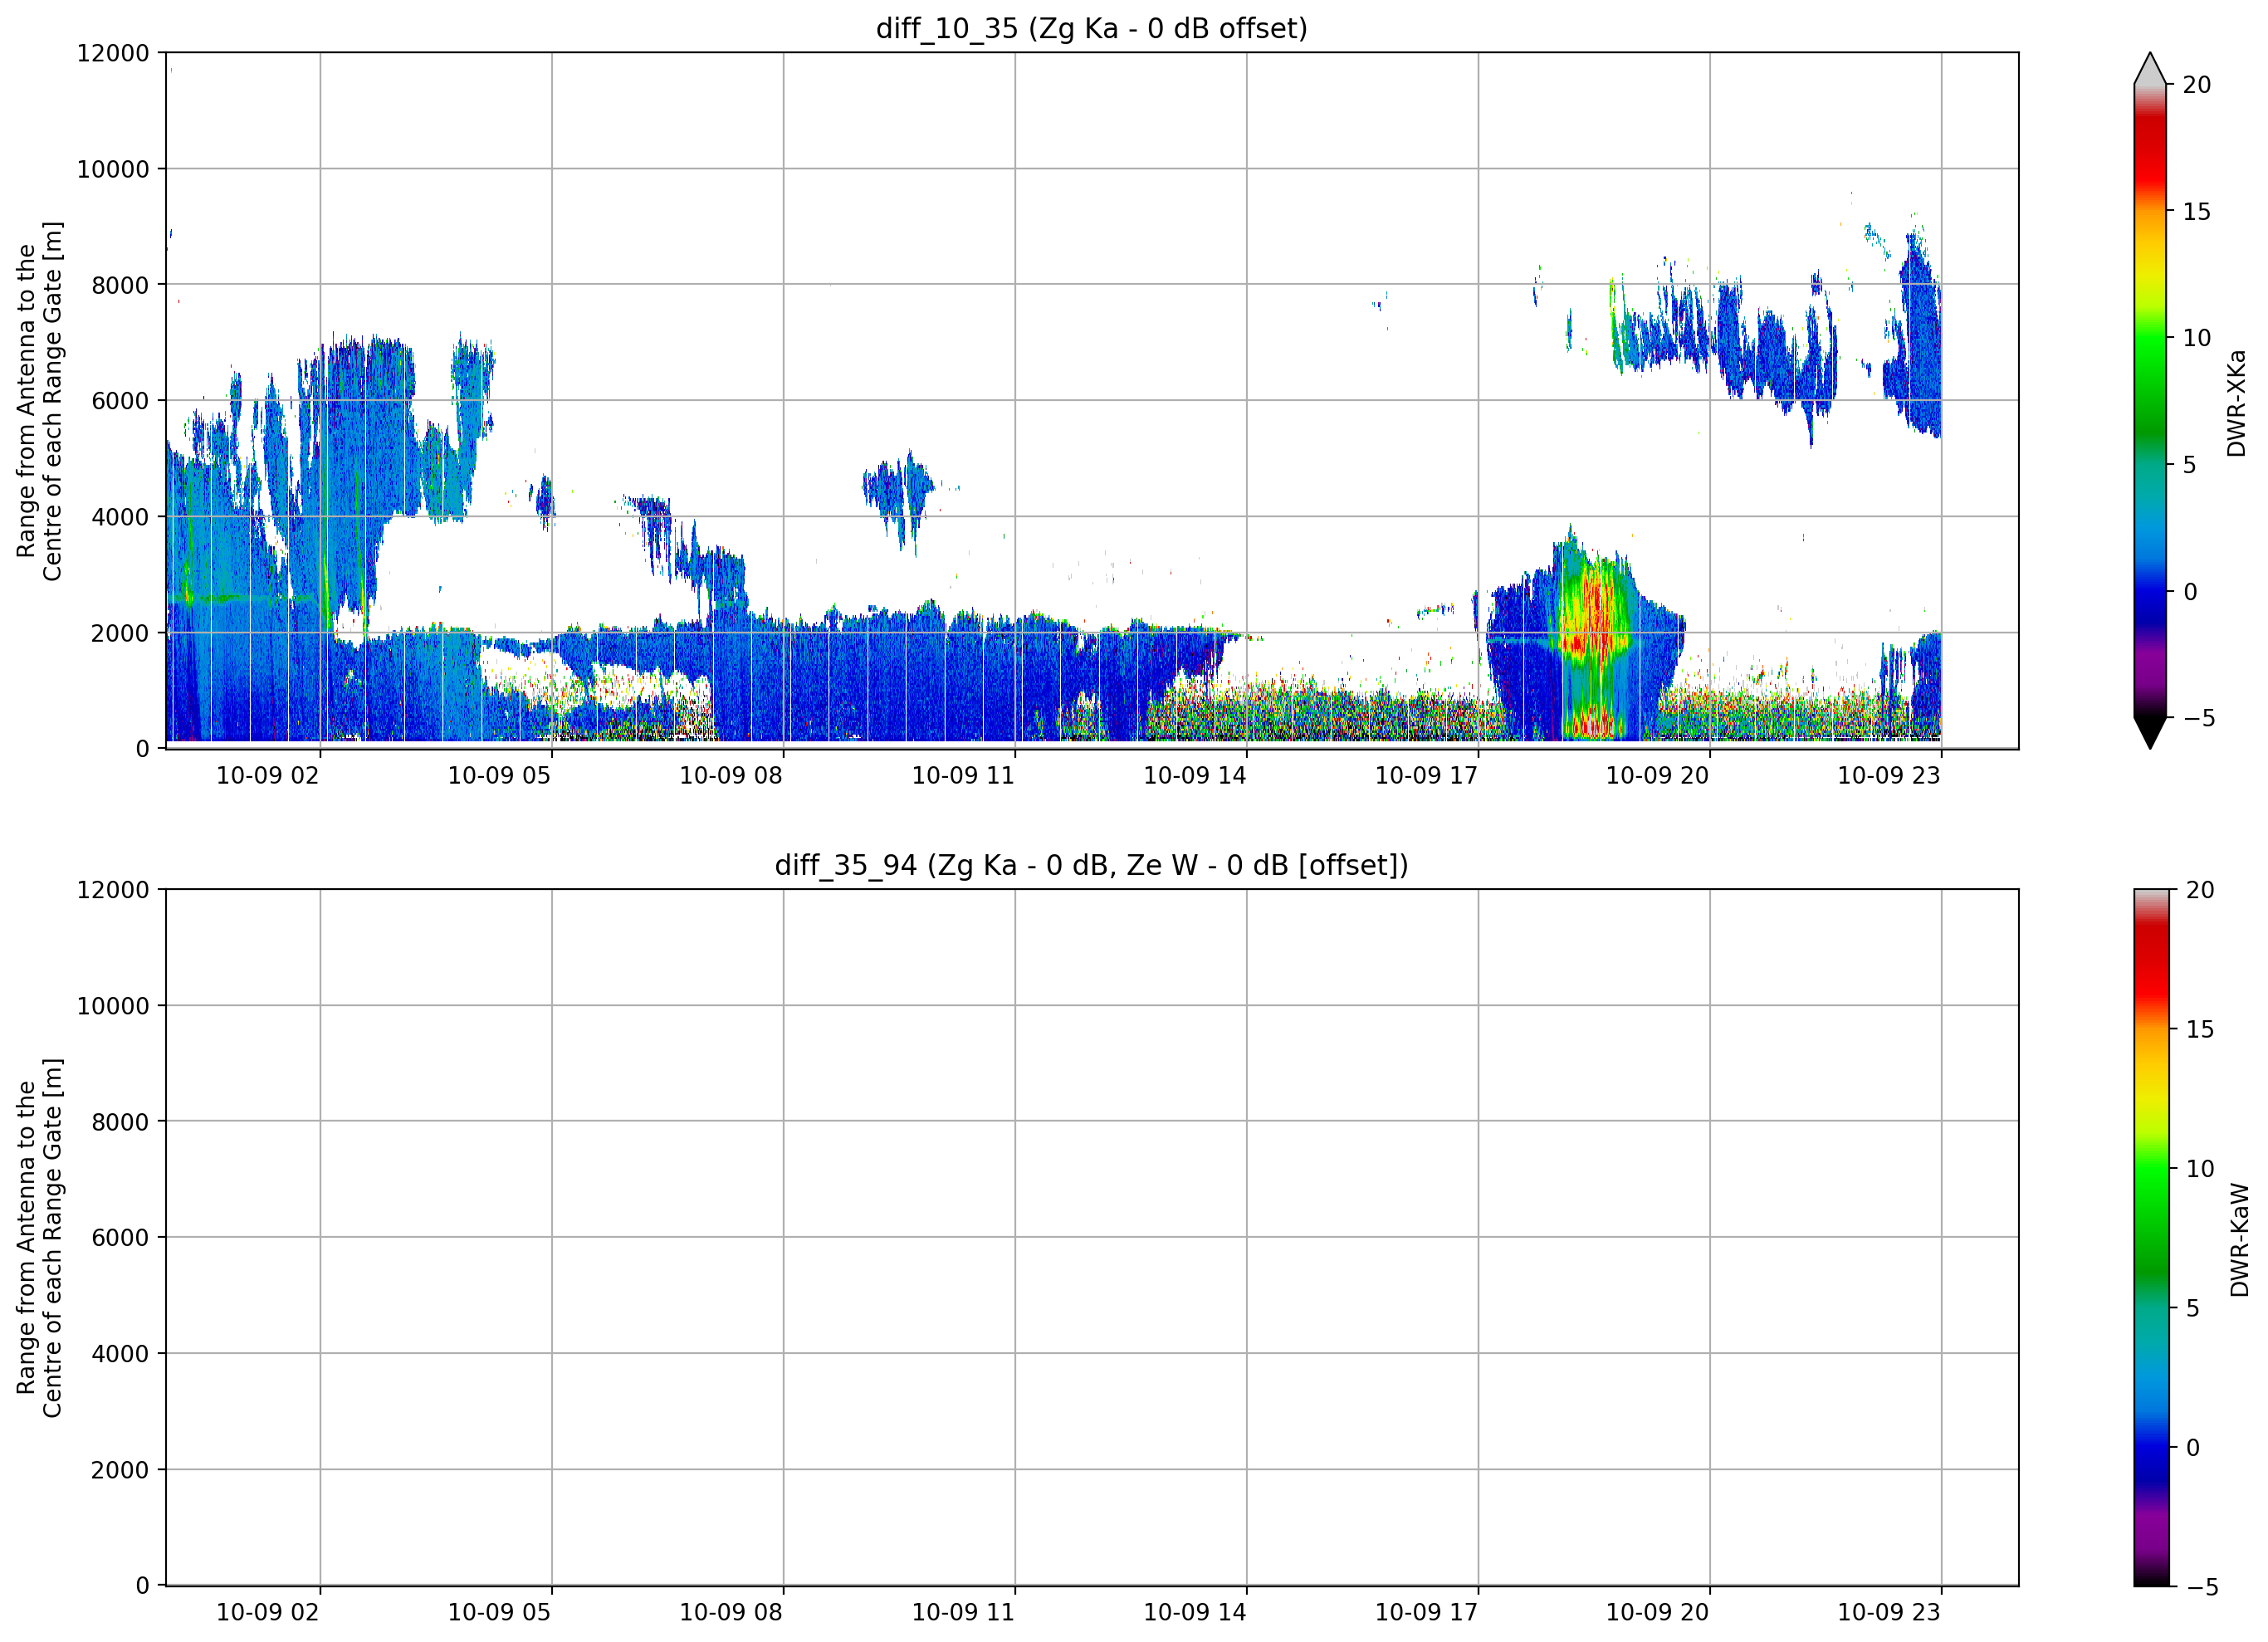This screenshot has width=2268, height=1642.
Task: Click the 10-09 02 tick label on top plot
Action: (x=268, y=776)
